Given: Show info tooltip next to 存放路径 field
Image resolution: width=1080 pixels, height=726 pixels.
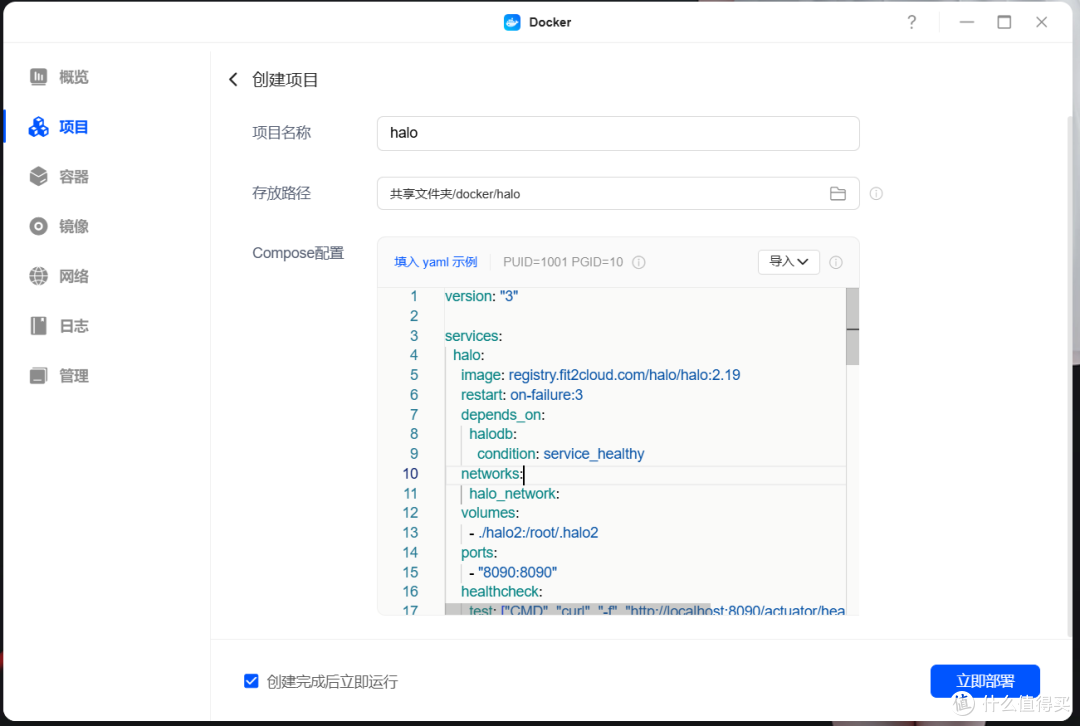Looking at the screenshot, I should click(x=876, y=194).
